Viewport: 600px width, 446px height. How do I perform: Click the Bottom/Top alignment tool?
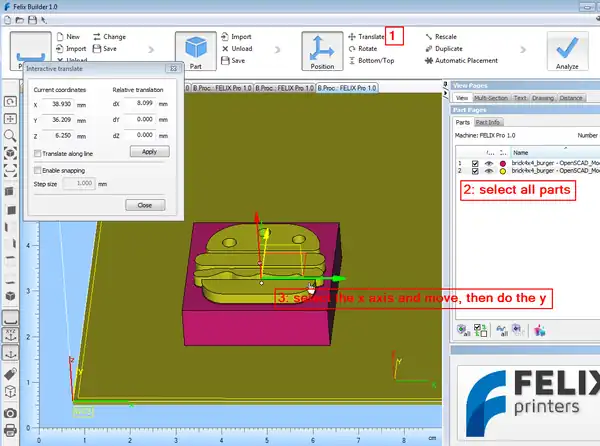[375, 60]
